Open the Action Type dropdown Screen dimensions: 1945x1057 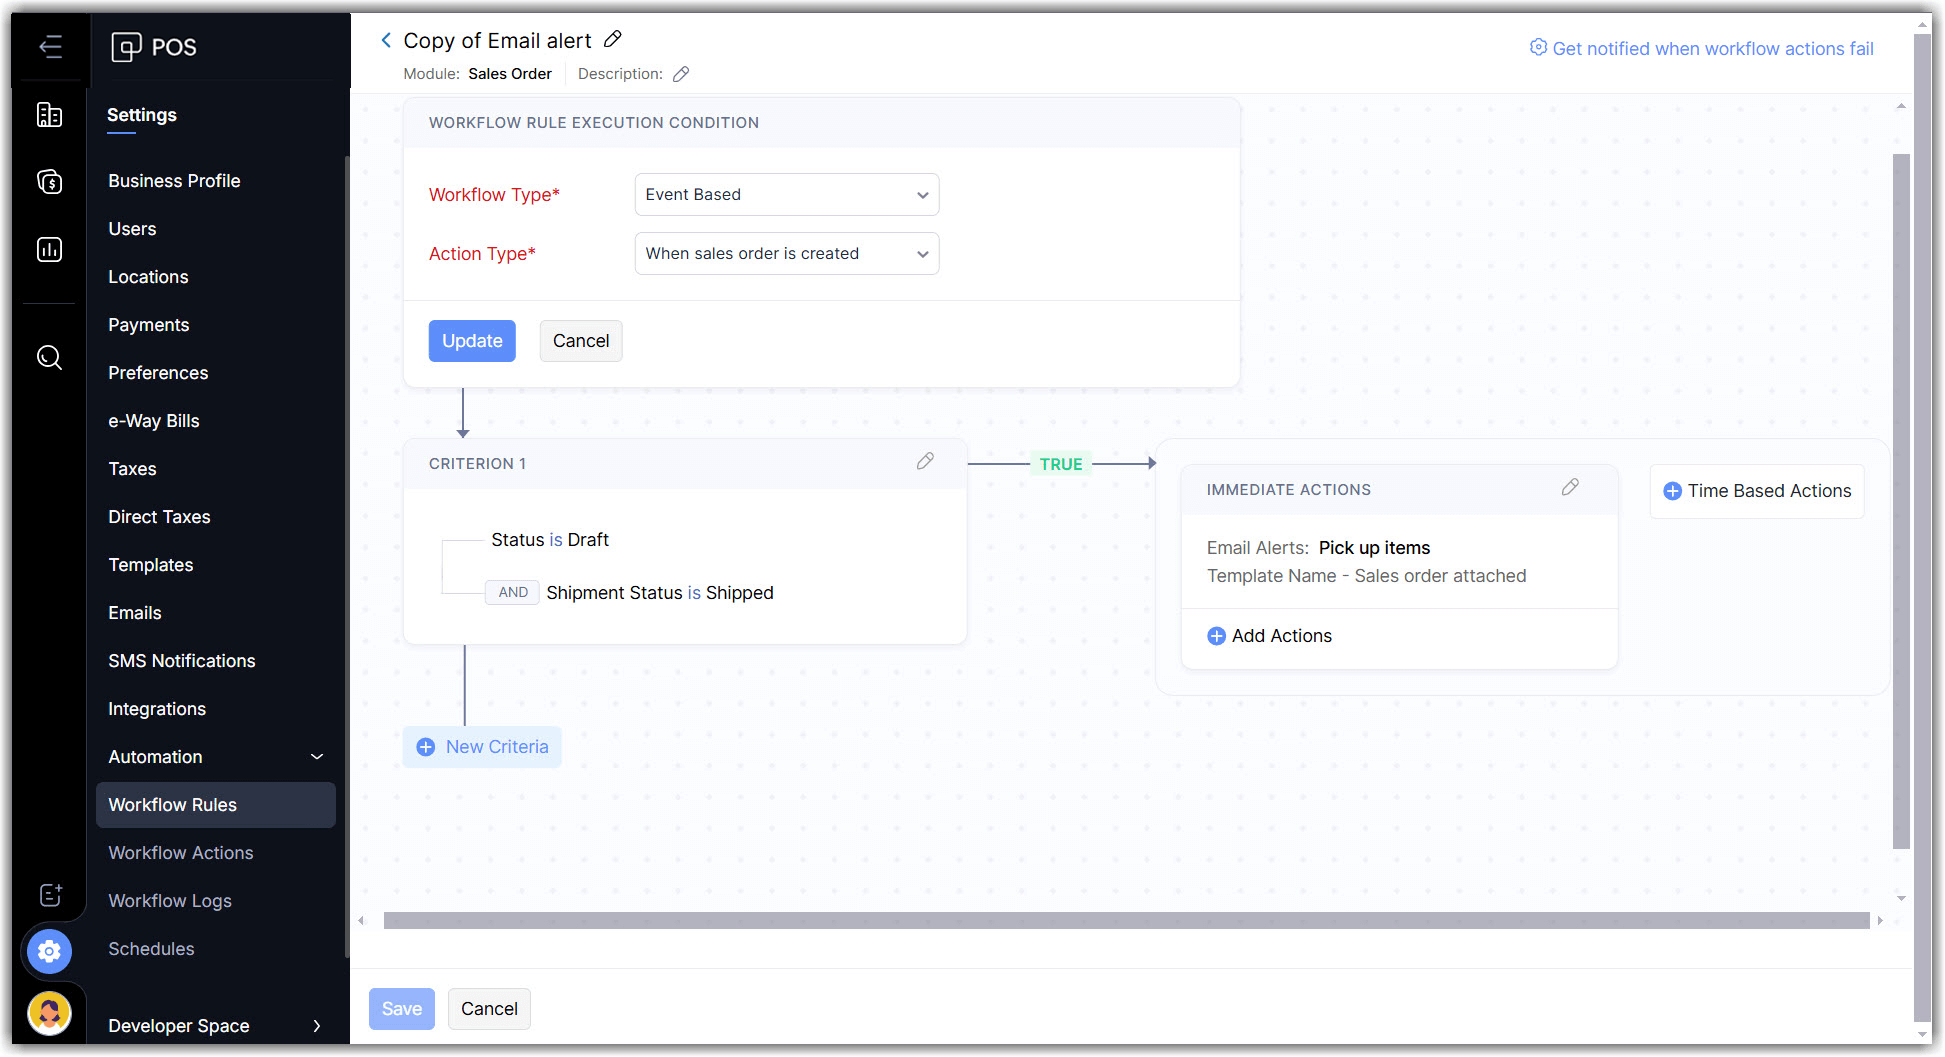click(786, 254)
